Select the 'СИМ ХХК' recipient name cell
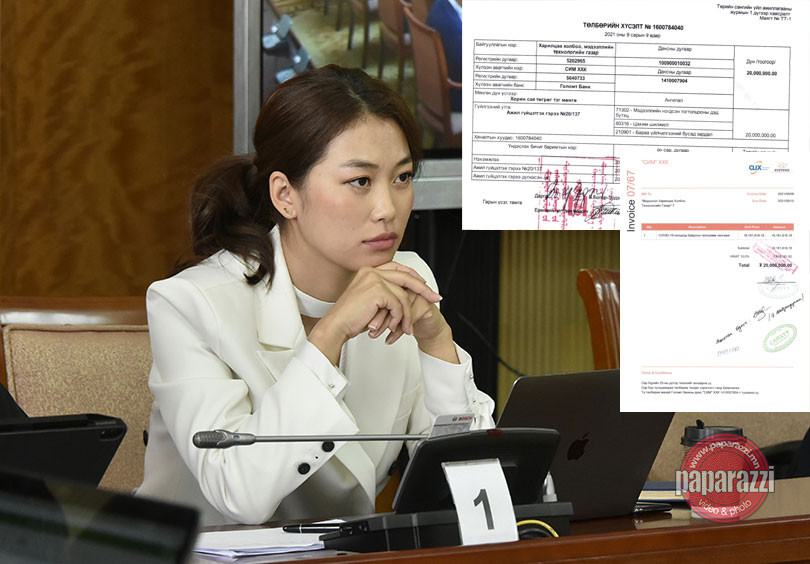The width and height of the screenshot is (810, 564). [x=575, y=69]
